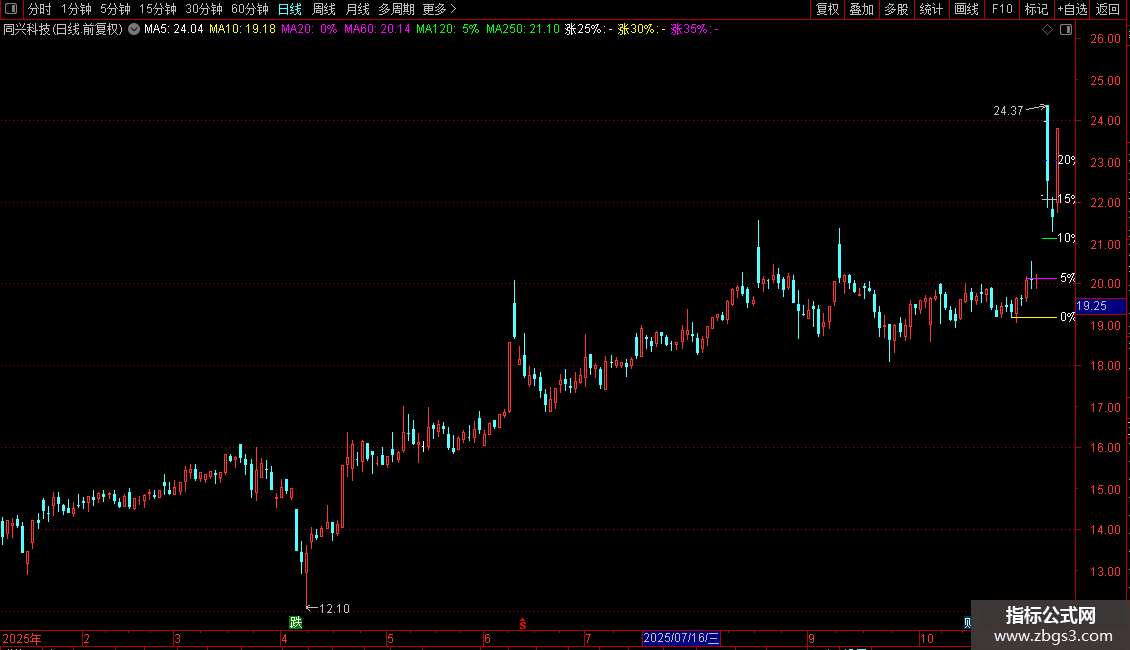1130x650 pixels.
Task: Click the 20% level label
Action: tap(1066, 160)
